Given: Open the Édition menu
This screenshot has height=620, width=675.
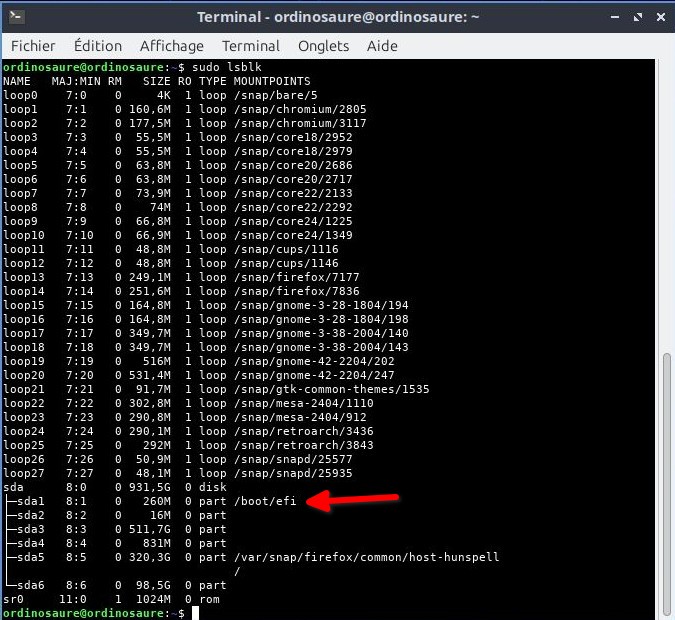Looking at the screenshot, I should (98, 46).
